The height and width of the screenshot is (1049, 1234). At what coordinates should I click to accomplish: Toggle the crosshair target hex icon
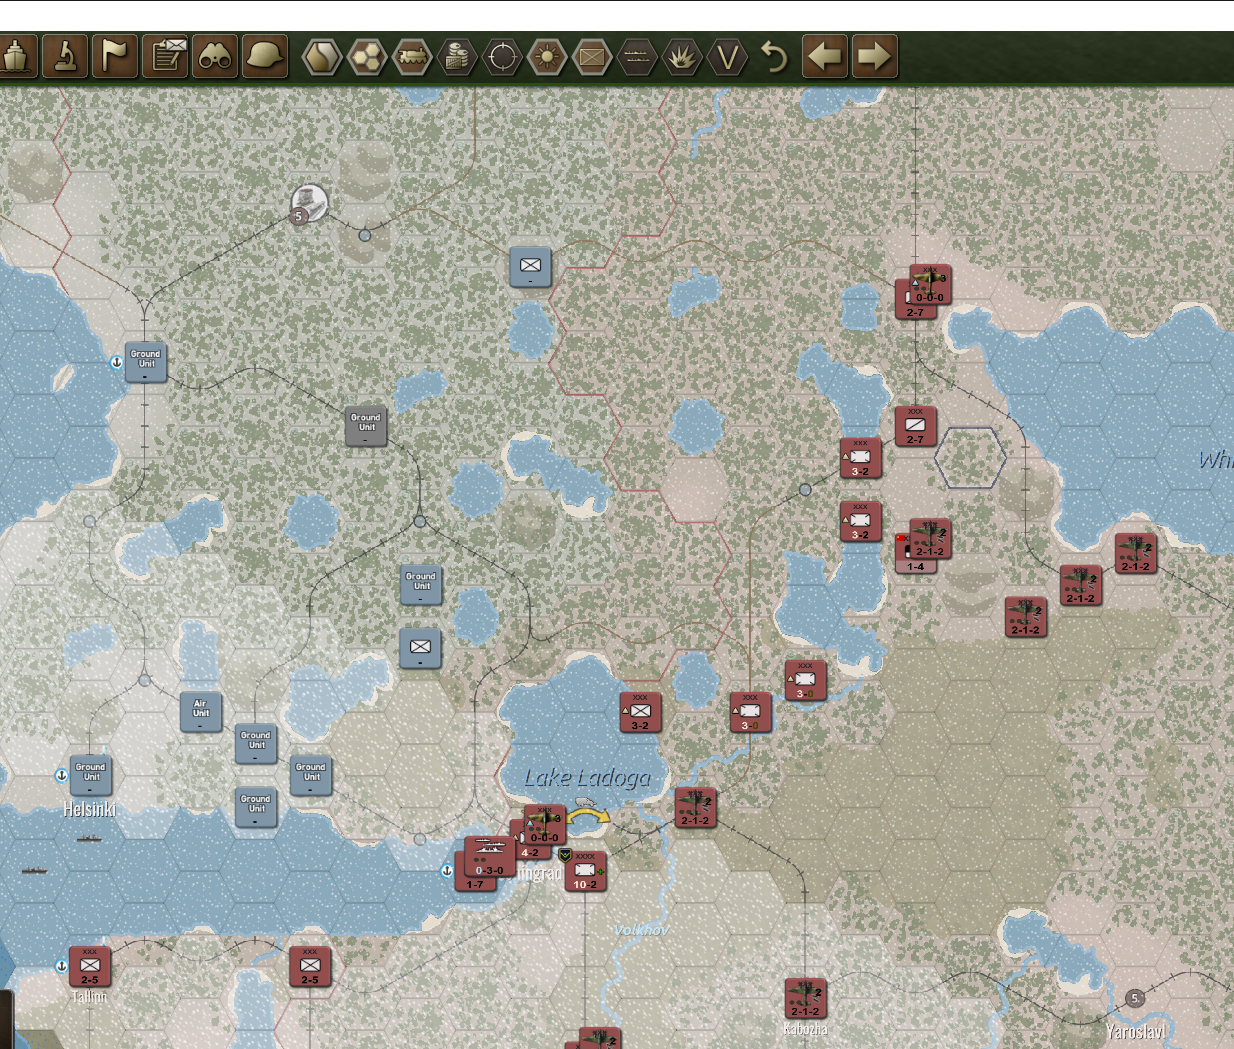click(x=502, y=57)
